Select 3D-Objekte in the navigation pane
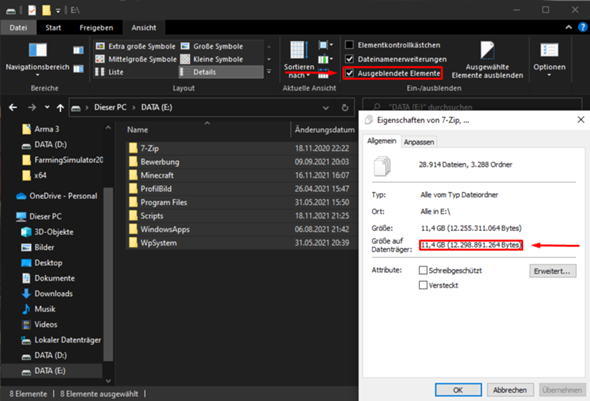 coord(47,232)
